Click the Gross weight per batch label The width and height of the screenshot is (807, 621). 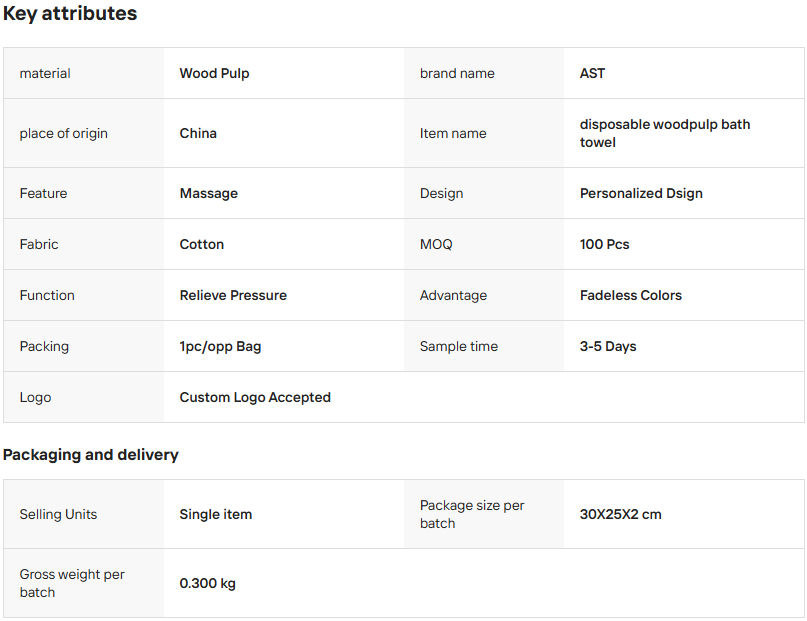pyautogui.click(x=72, y=583)
